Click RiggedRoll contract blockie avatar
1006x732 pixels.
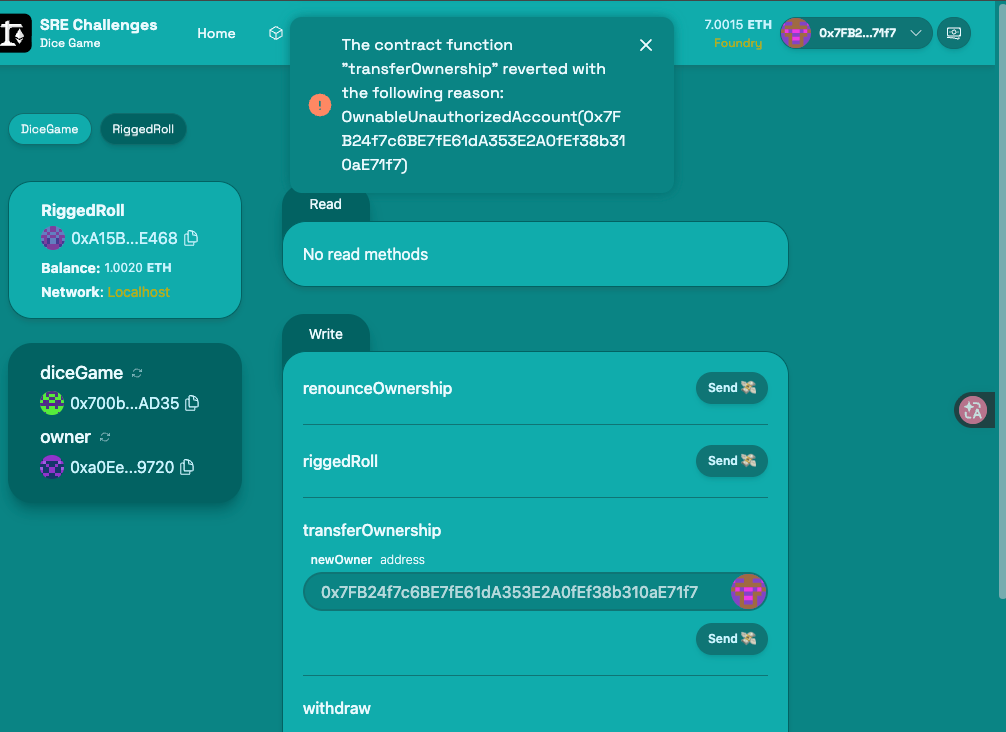point(53,238)
